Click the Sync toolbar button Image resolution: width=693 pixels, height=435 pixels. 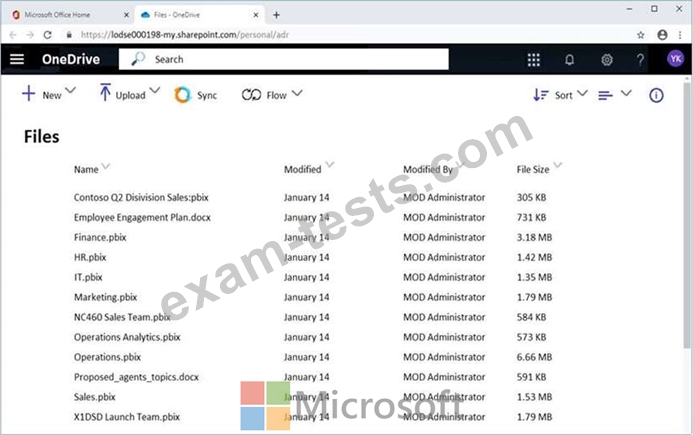click(196, 95)
